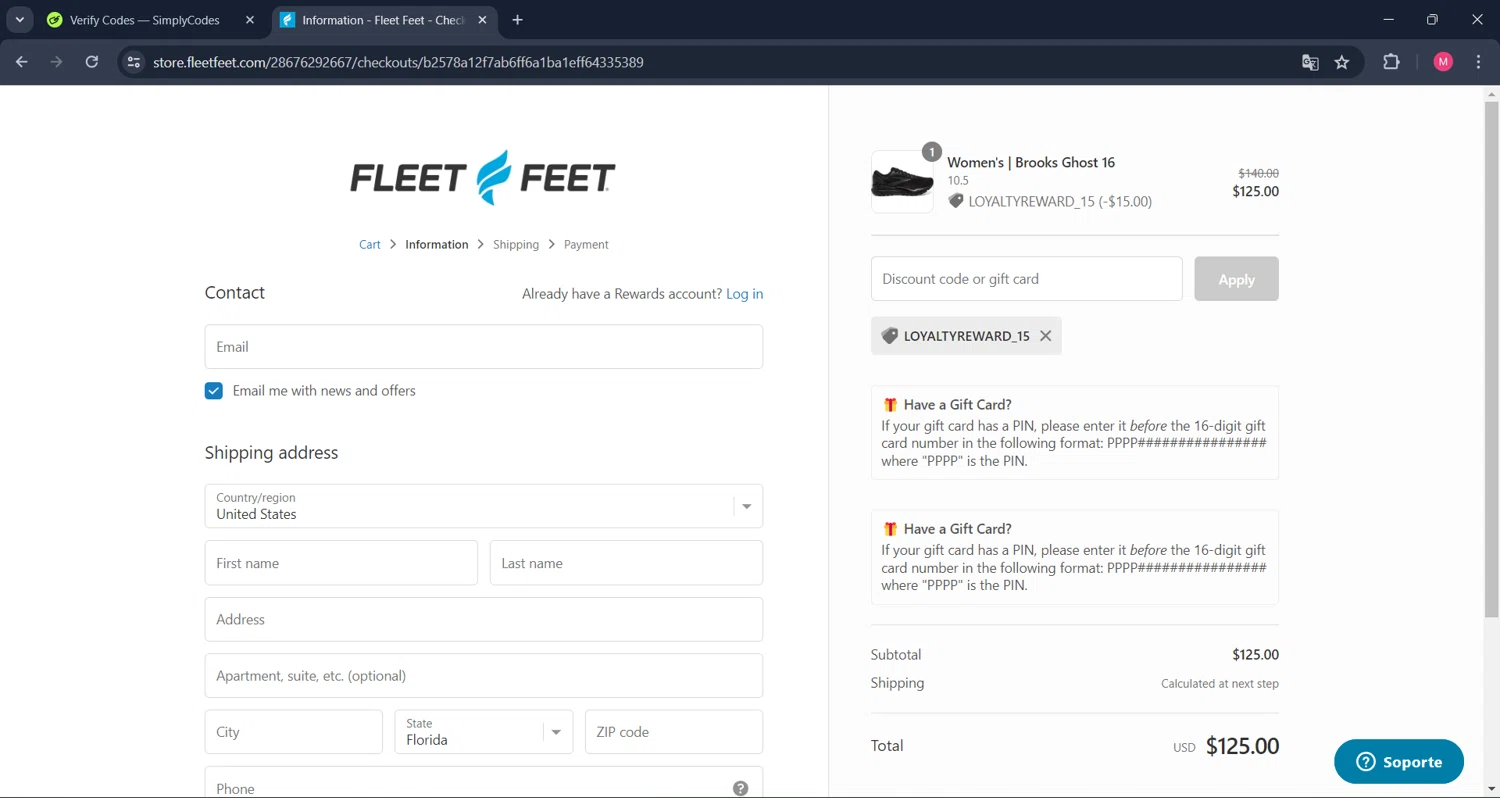
Task: Minimize the browser window
Action: (1388, 20)
